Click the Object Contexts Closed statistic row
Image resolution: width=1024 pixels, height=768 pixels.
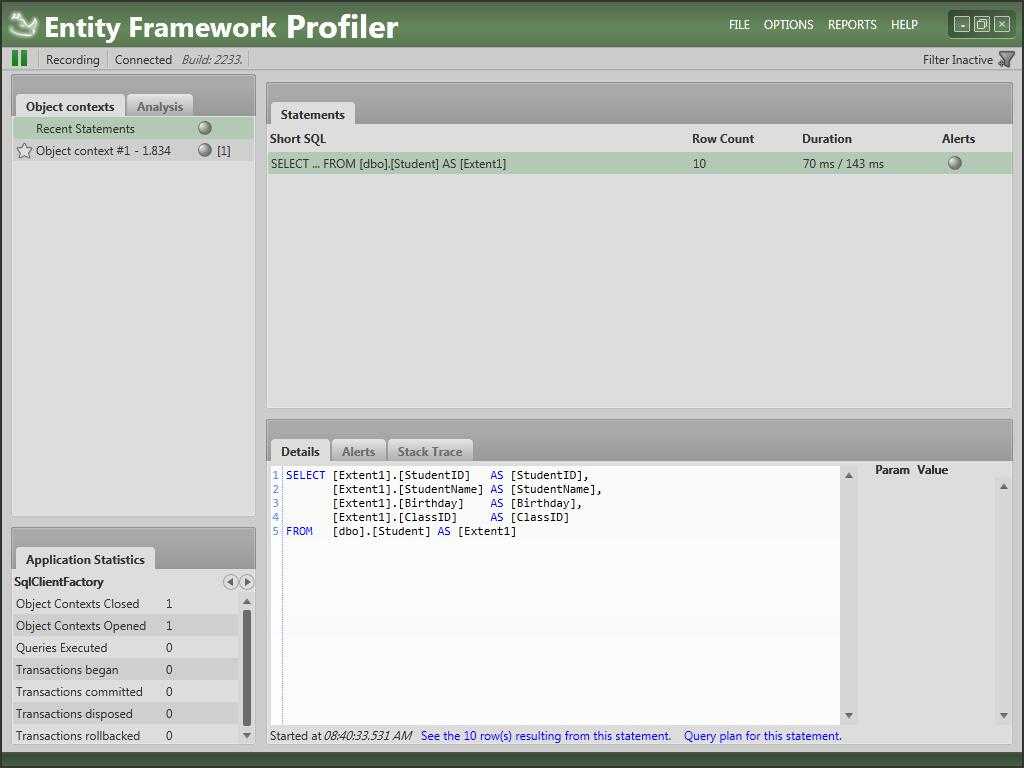pos(126,603)
